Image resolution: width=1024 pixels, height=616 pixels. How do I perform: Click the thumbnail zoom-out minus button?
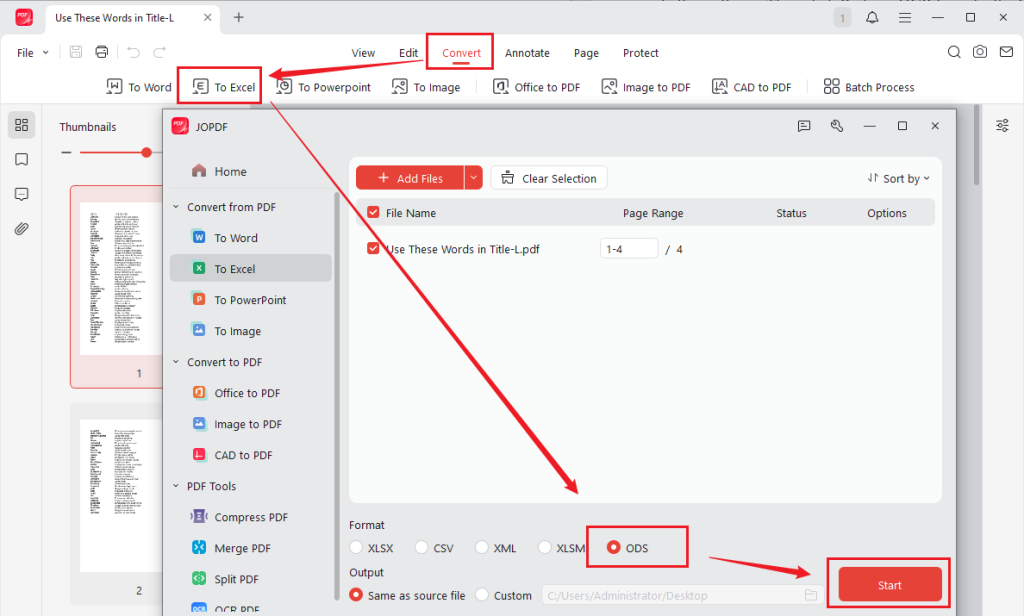66,152
